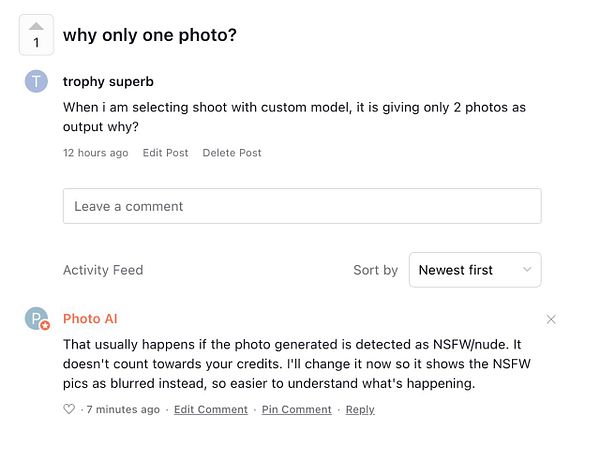Click the '7 minutes ago' comment timestamp
600x458 pixels.
[x=123, y=409]
